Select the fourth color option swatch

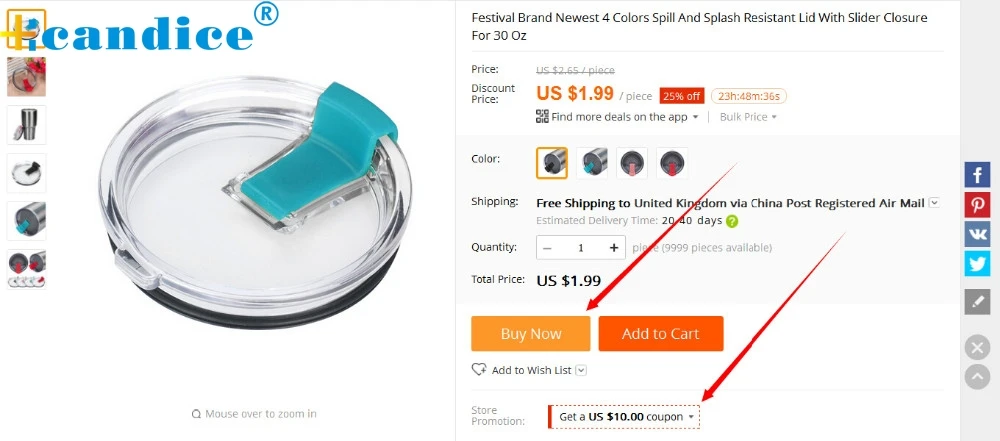pyautogui.click(x=672, y=163)
